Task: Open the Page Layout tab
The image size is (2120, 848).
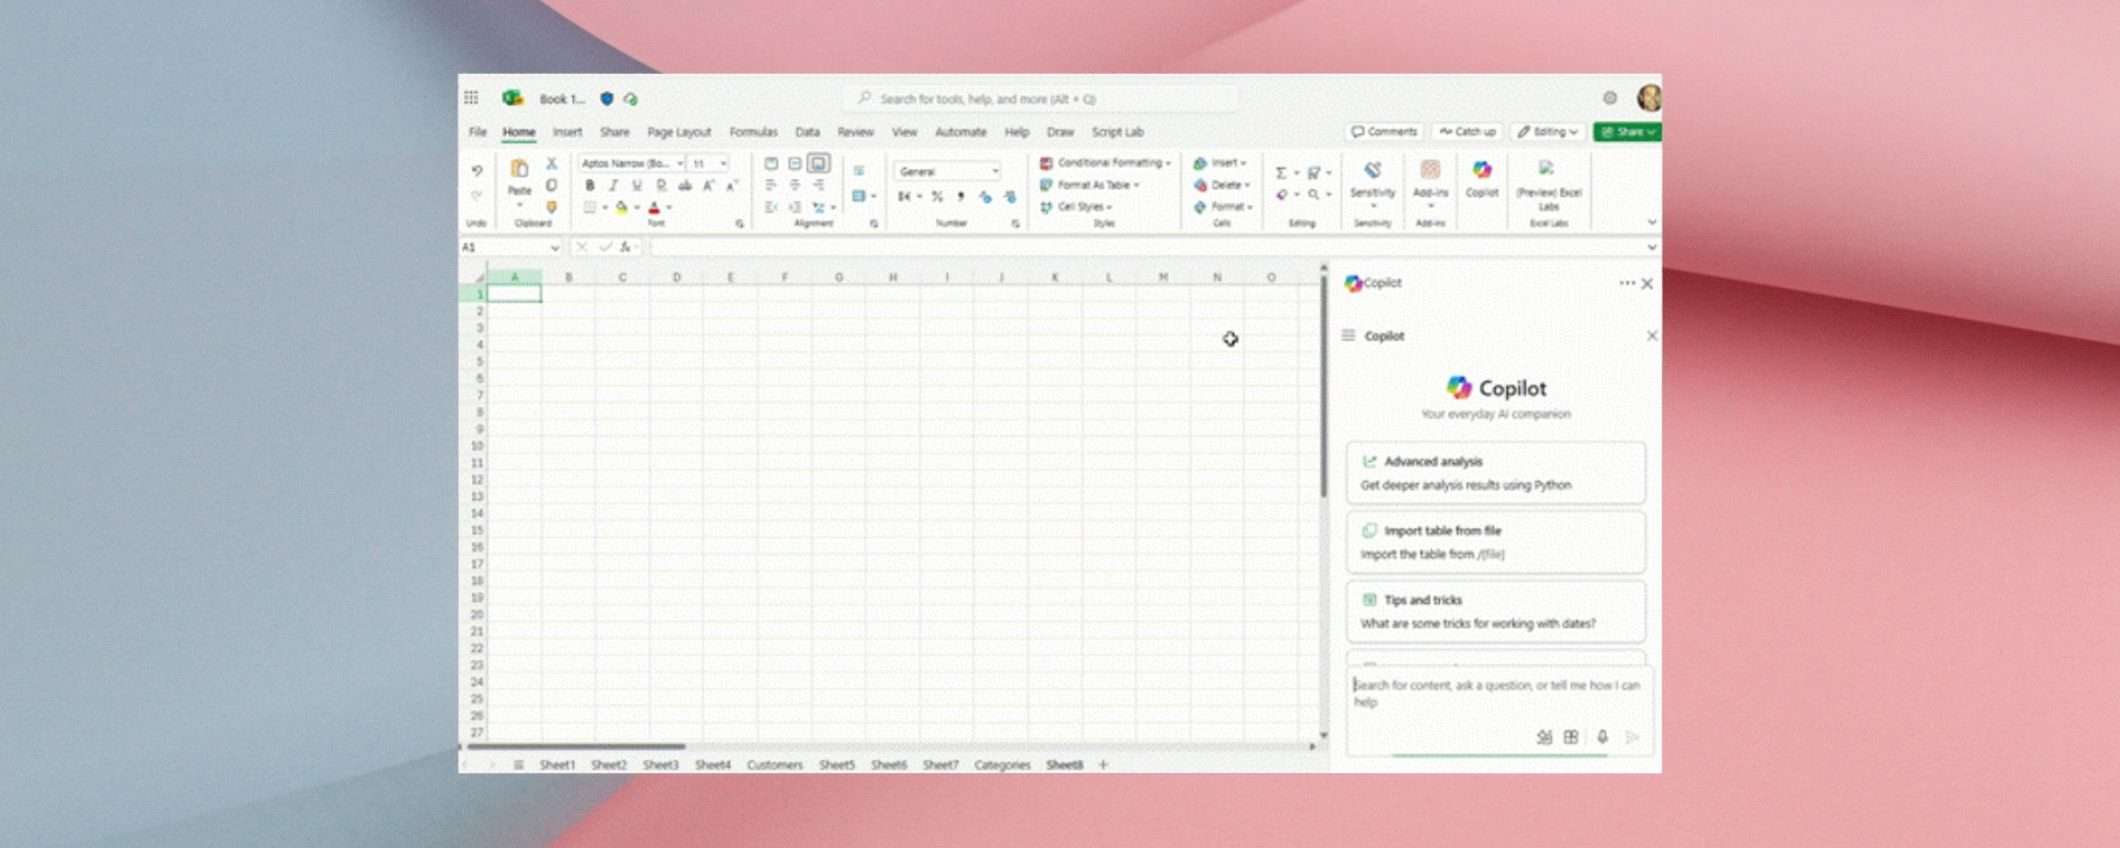Action: 679,132
